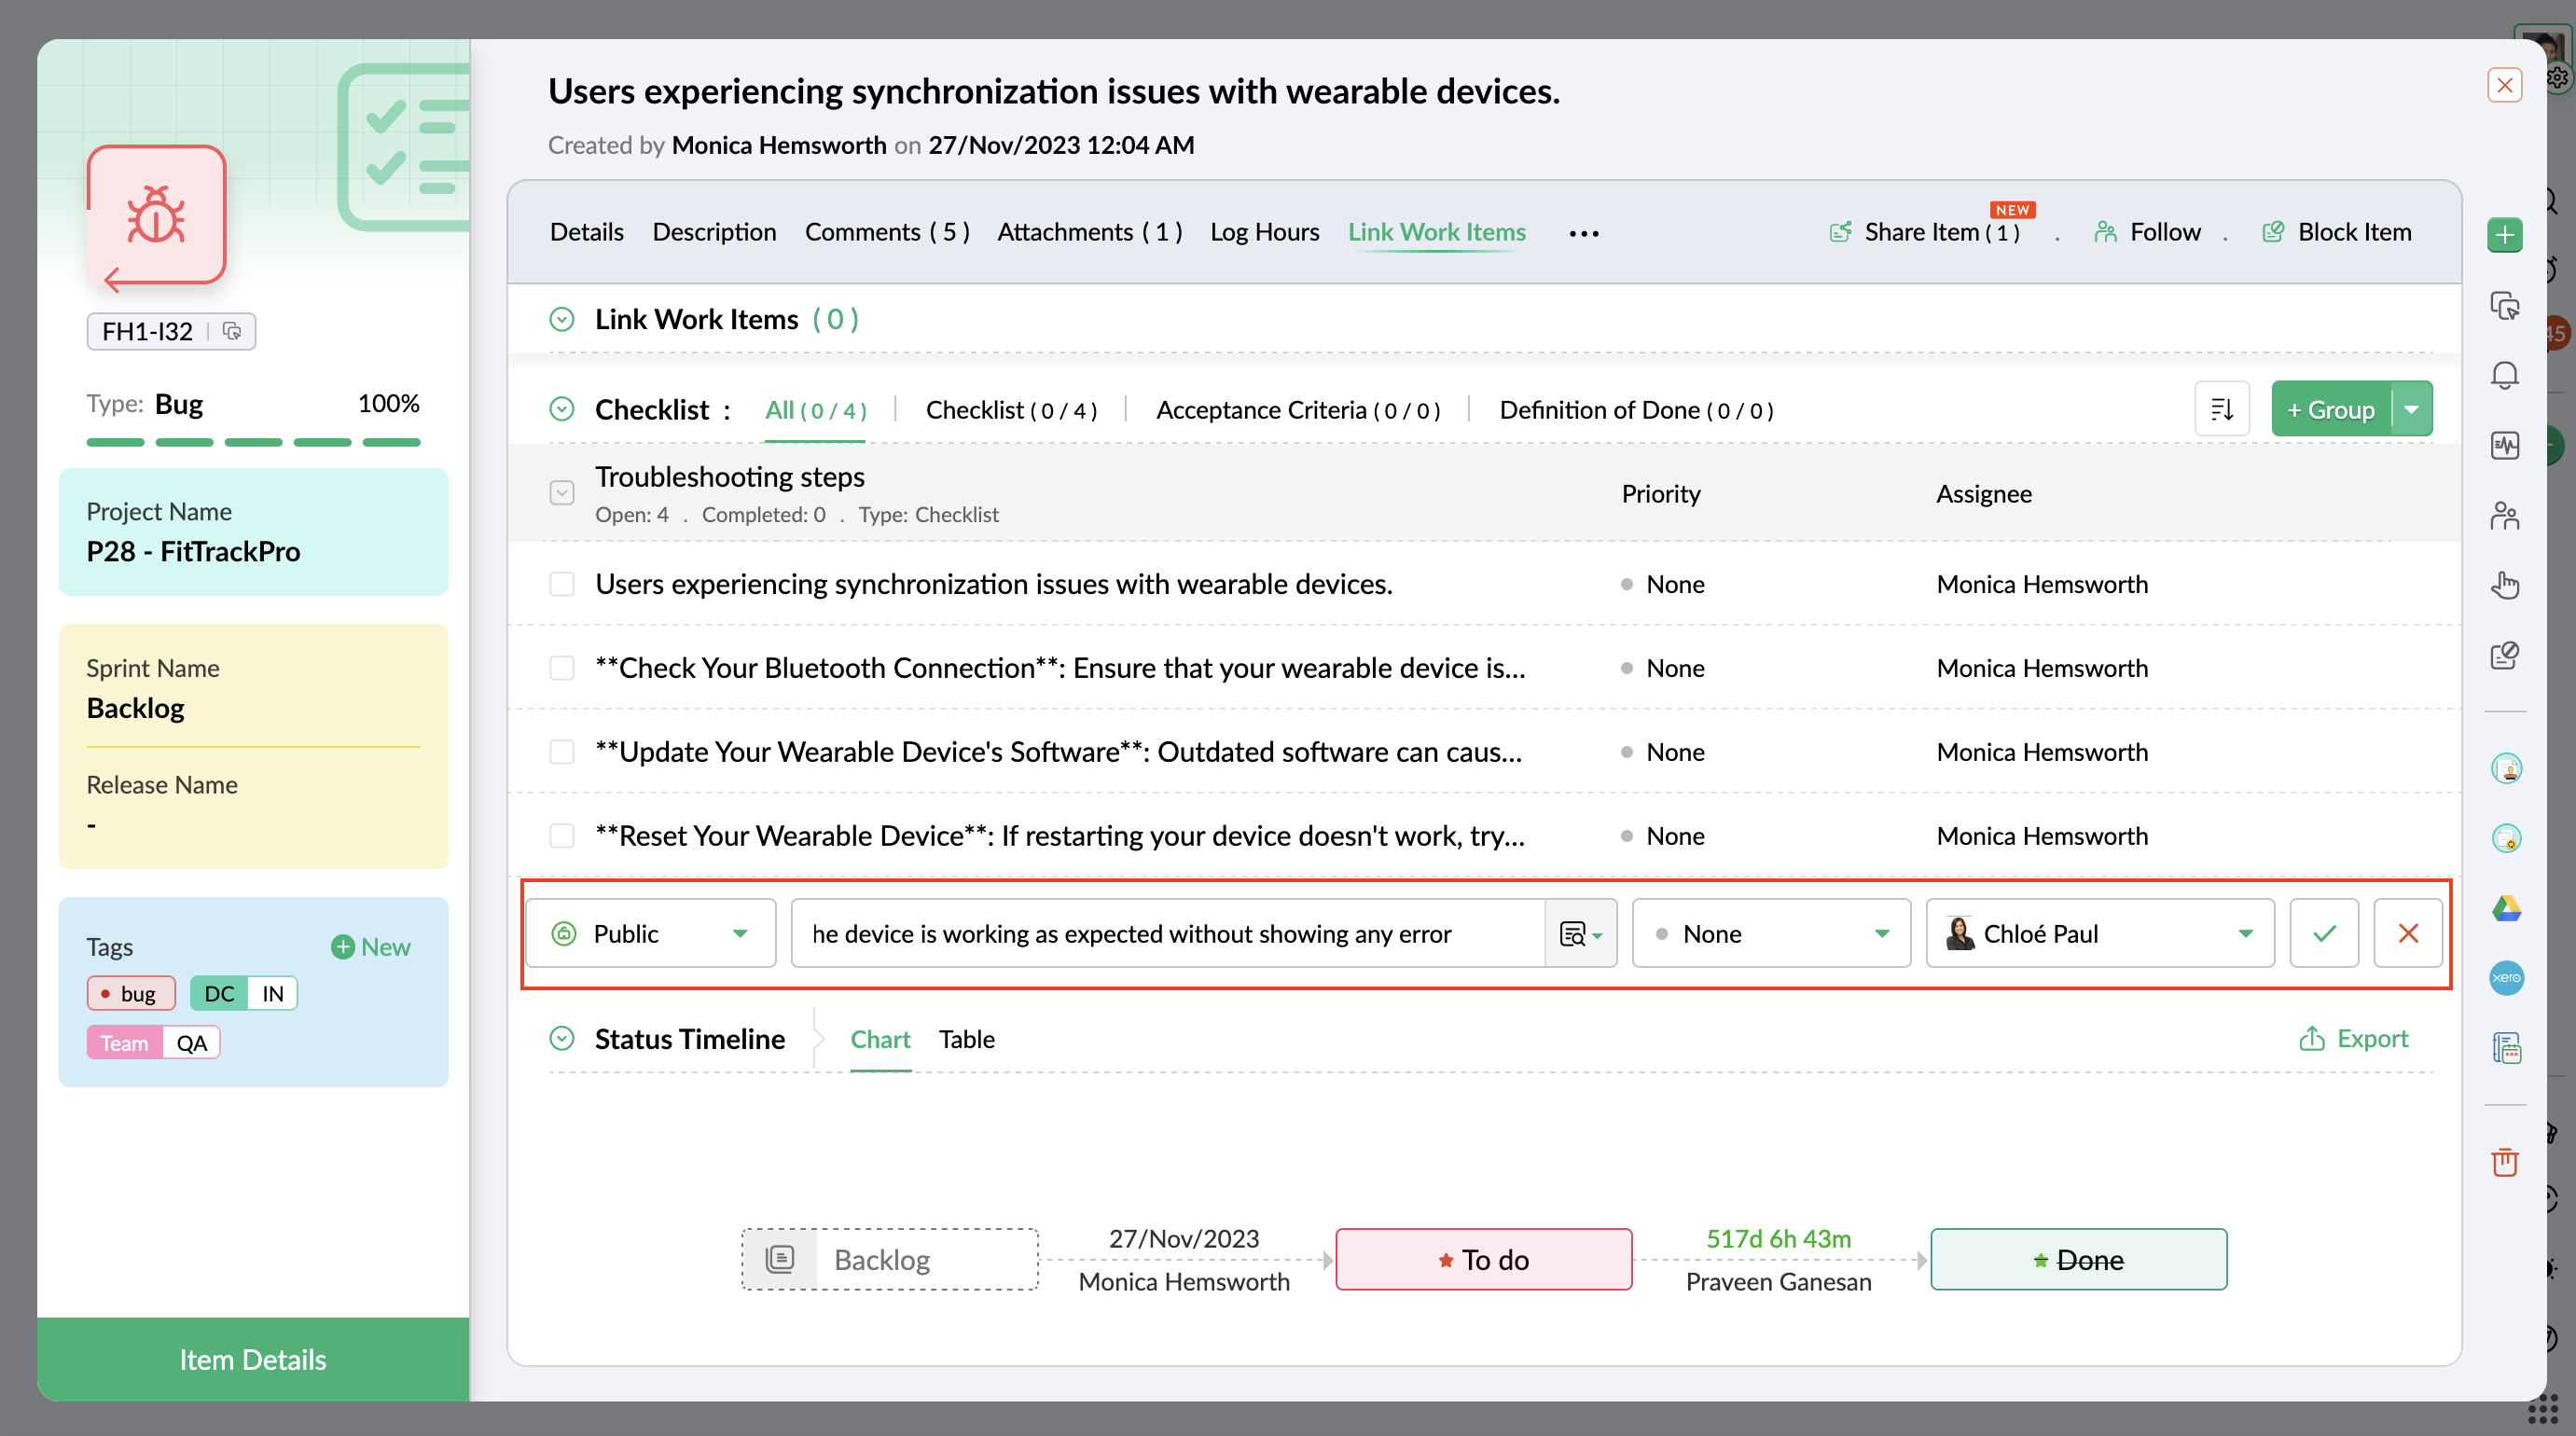Click the copy item ID icon next to FH1-I32
2576x1436 pixels.
(x=232, y=331)
